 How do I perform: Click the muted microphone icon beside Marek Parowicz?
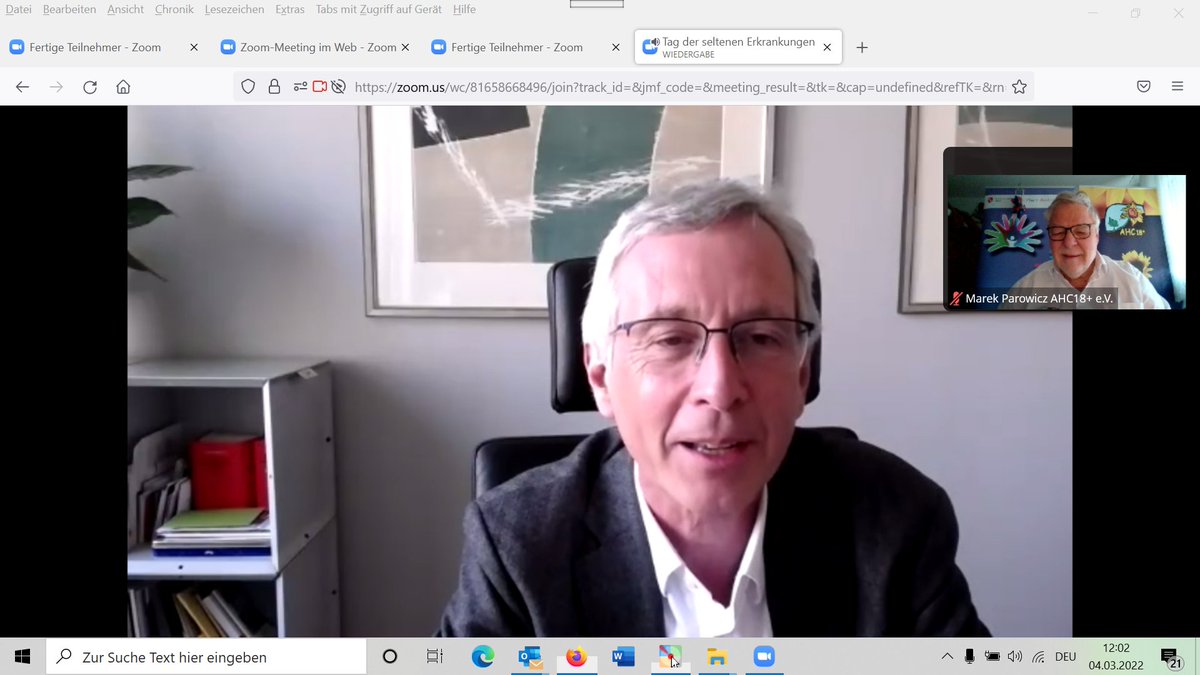(956, 299)
